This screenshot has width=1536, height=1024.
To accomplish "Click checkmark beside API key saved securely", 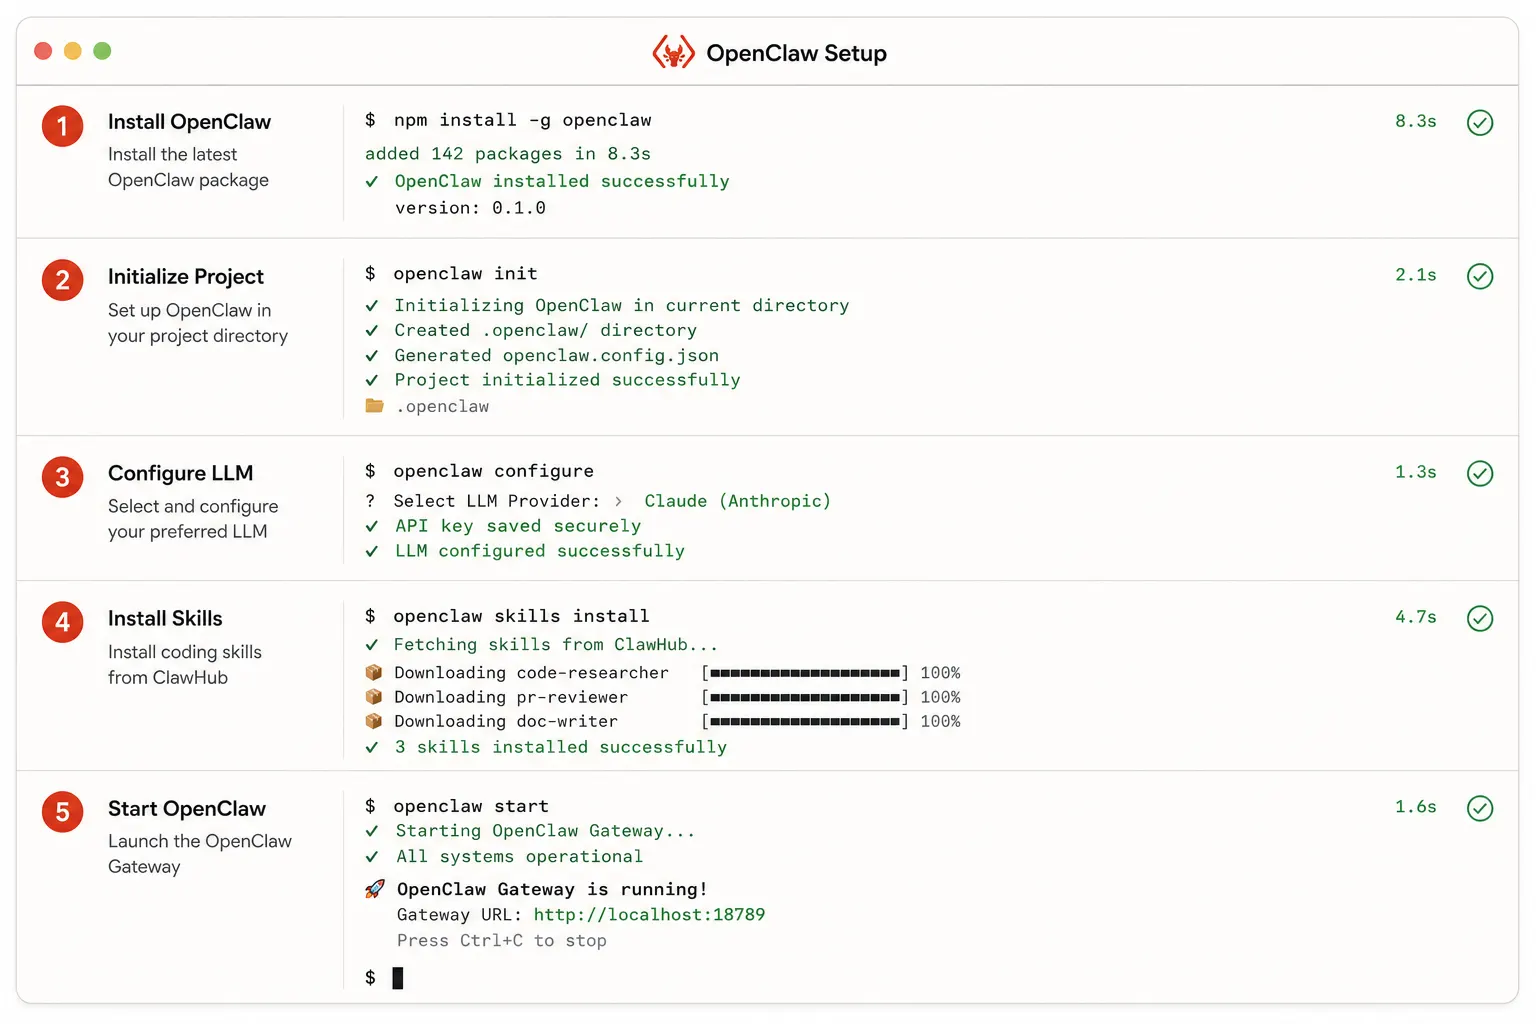I will (x=372, y=526).
